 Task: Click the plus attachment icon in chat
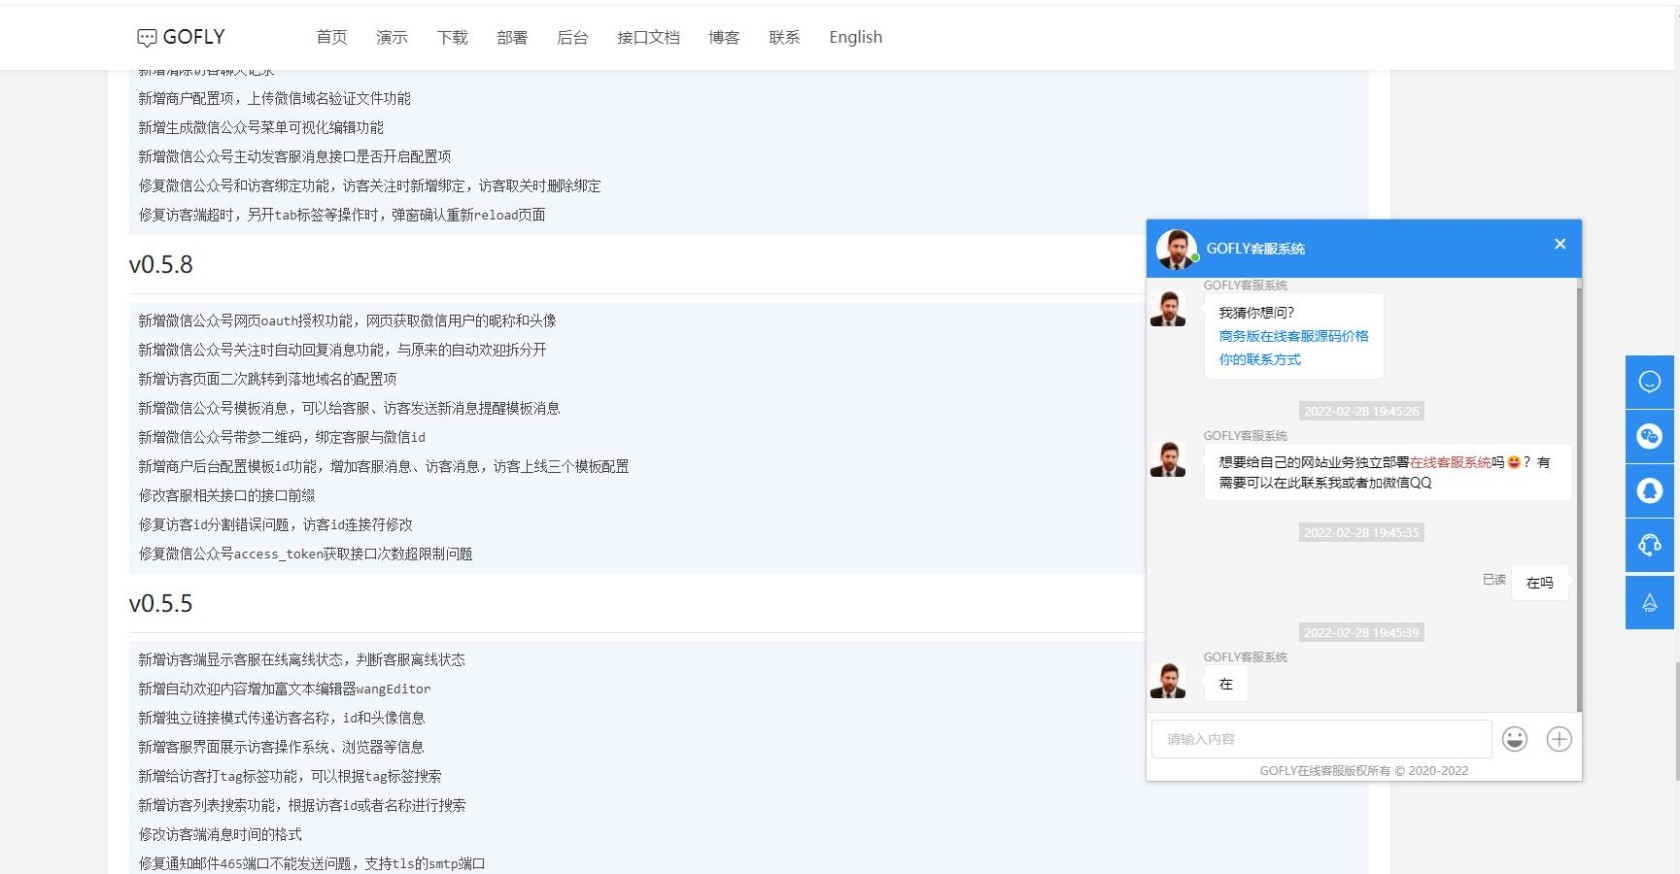pyautogui.click(x=1558, y=739)
